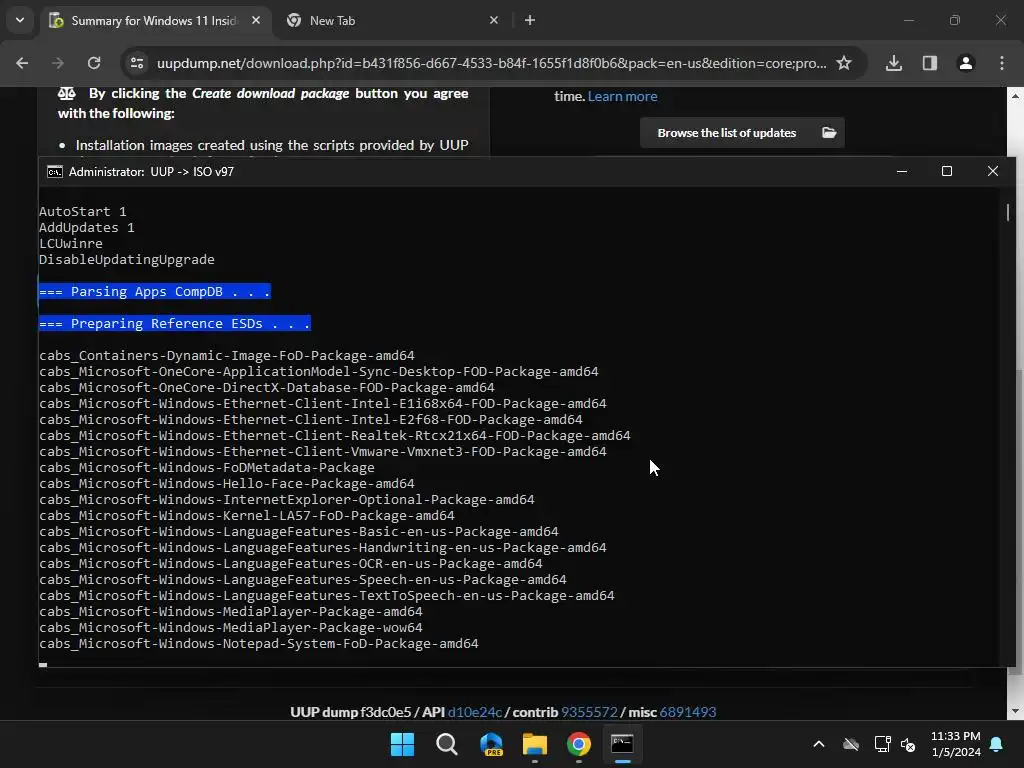Open File Explorer from taskbar
Viewport: 1024px width, 768px height.
pyautogui.click(x=535, y=744)
